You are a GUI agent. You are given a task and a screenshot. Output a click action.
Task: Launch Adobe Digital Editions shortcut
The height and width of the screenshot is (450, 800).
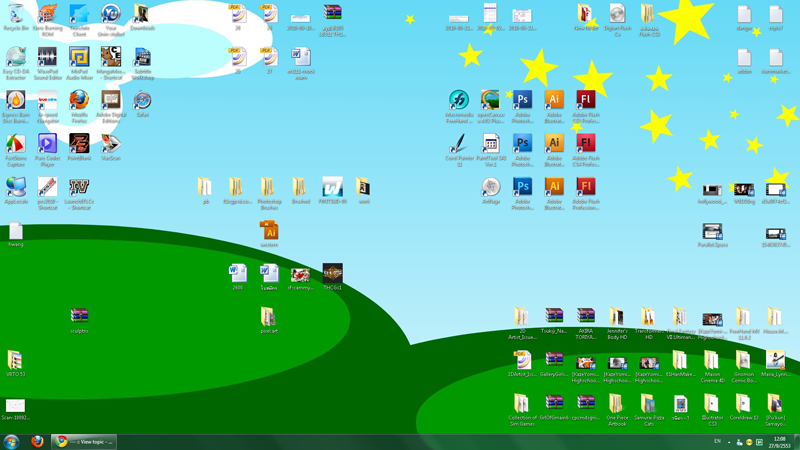(x=111, y=107)
